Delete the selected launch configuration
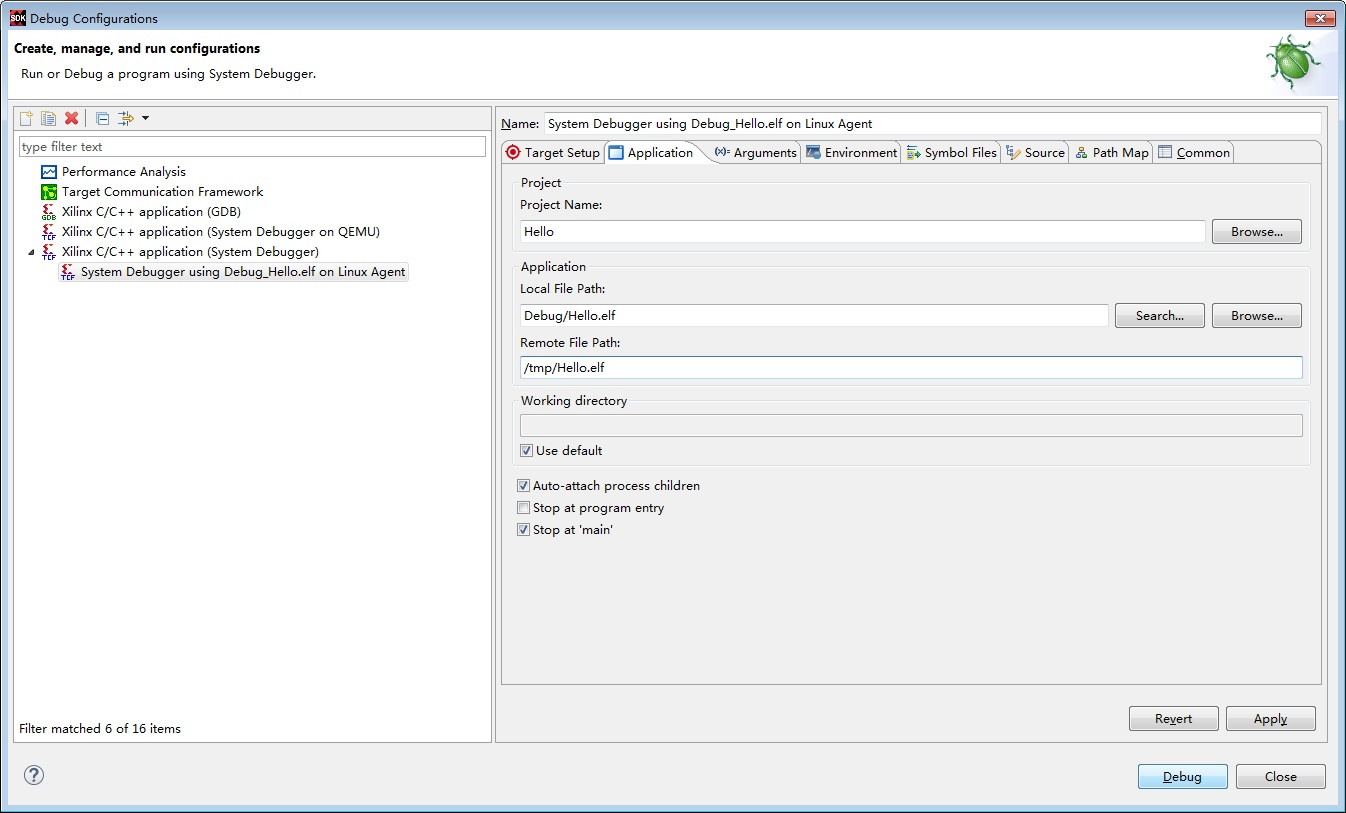 point(72,119)
